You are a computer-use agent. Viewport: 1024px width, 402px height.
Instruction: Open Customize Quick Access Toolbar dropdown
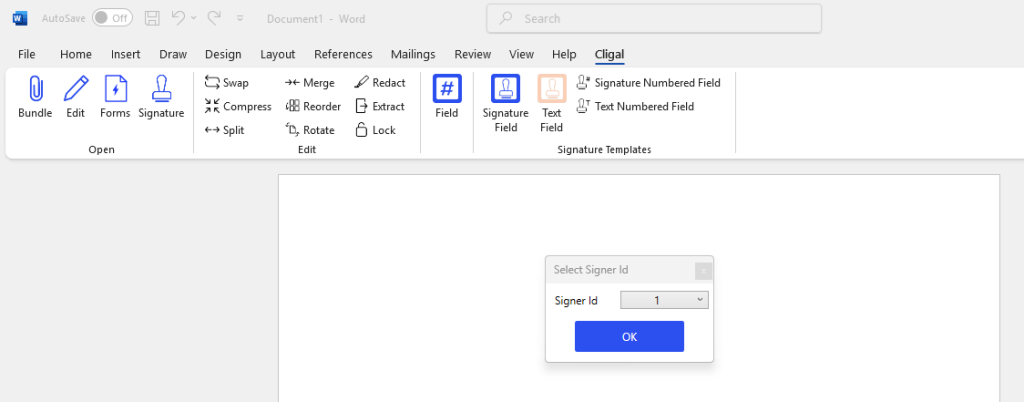240,18
